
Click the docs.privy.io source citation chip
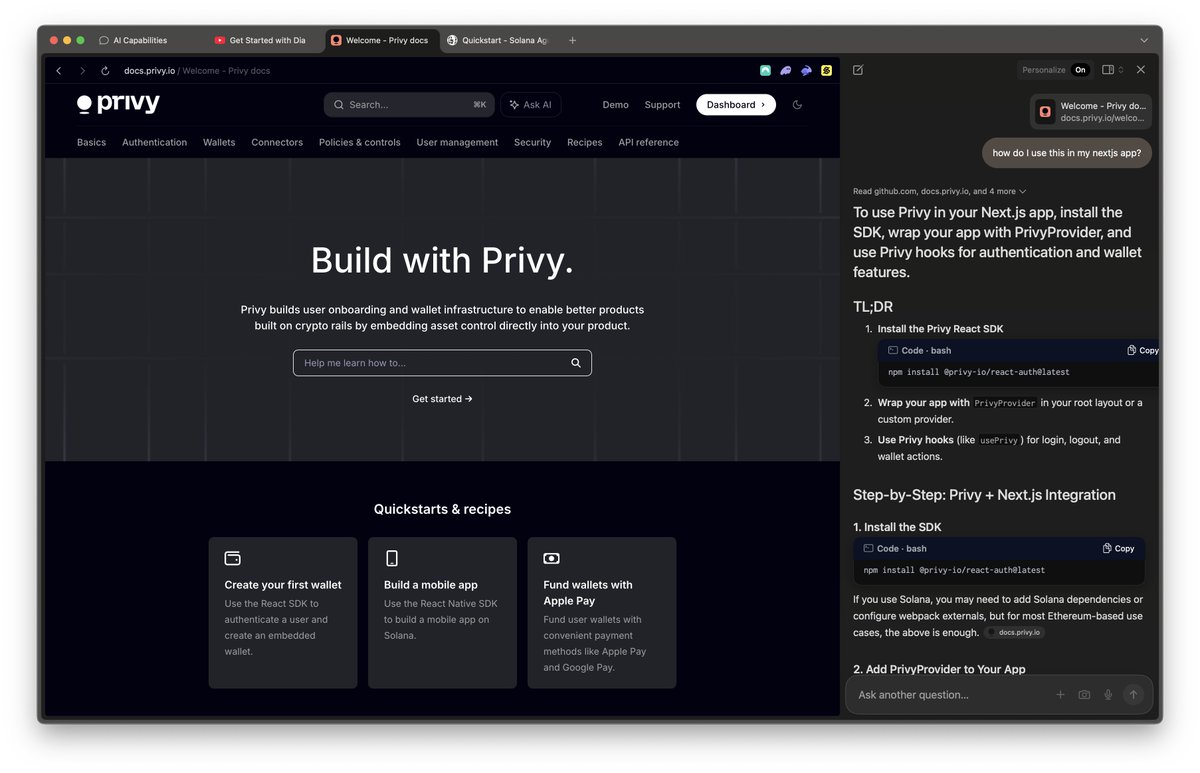1014,632
